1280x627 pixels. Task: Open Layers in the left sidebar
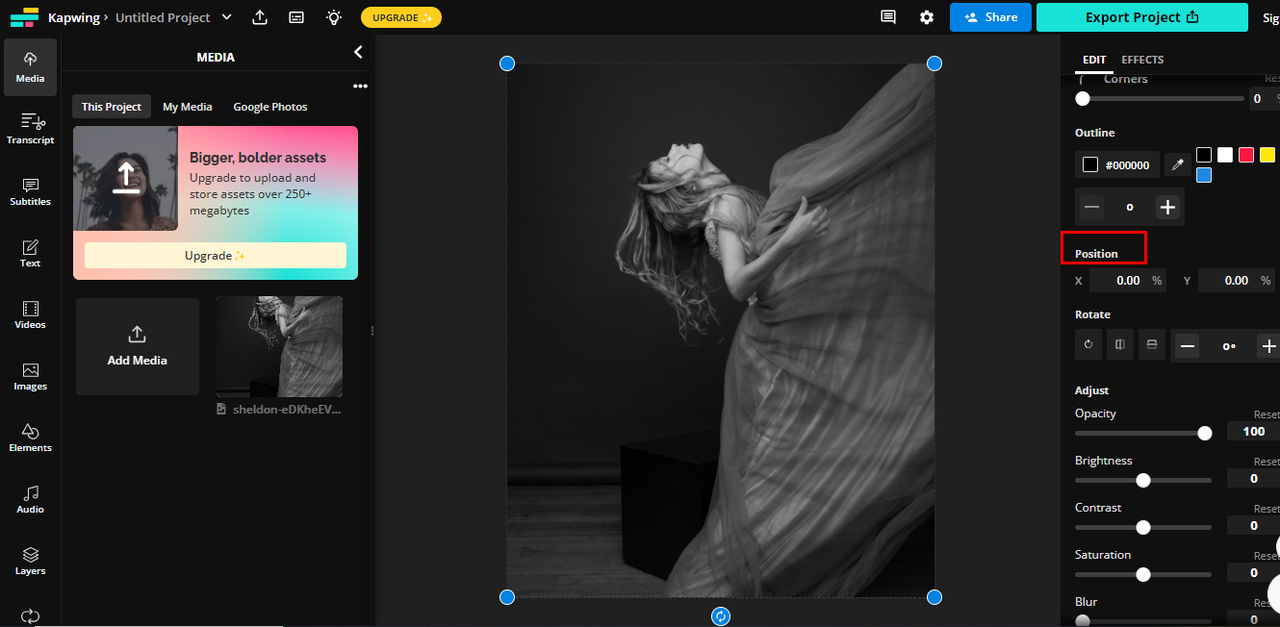pos(30,561)
